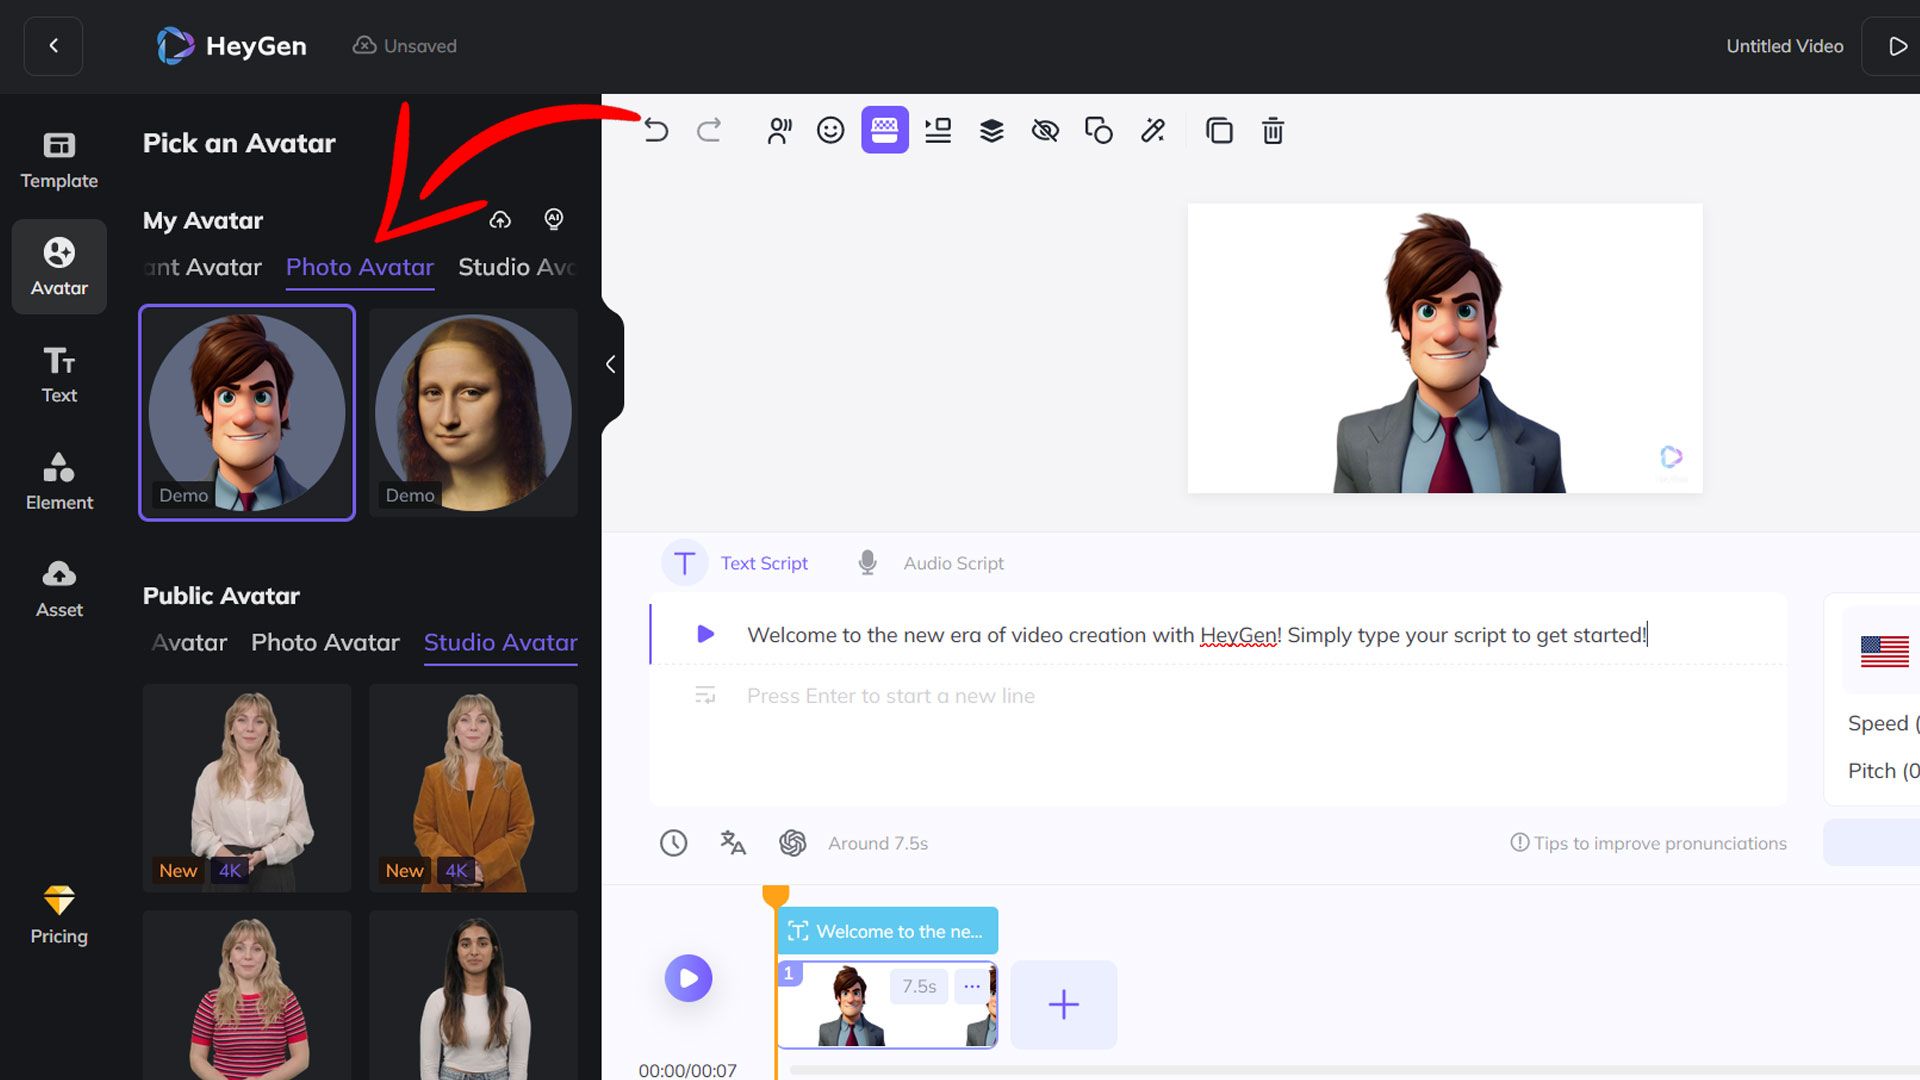Click the undo arrow icon

click(x=656, y=130)
